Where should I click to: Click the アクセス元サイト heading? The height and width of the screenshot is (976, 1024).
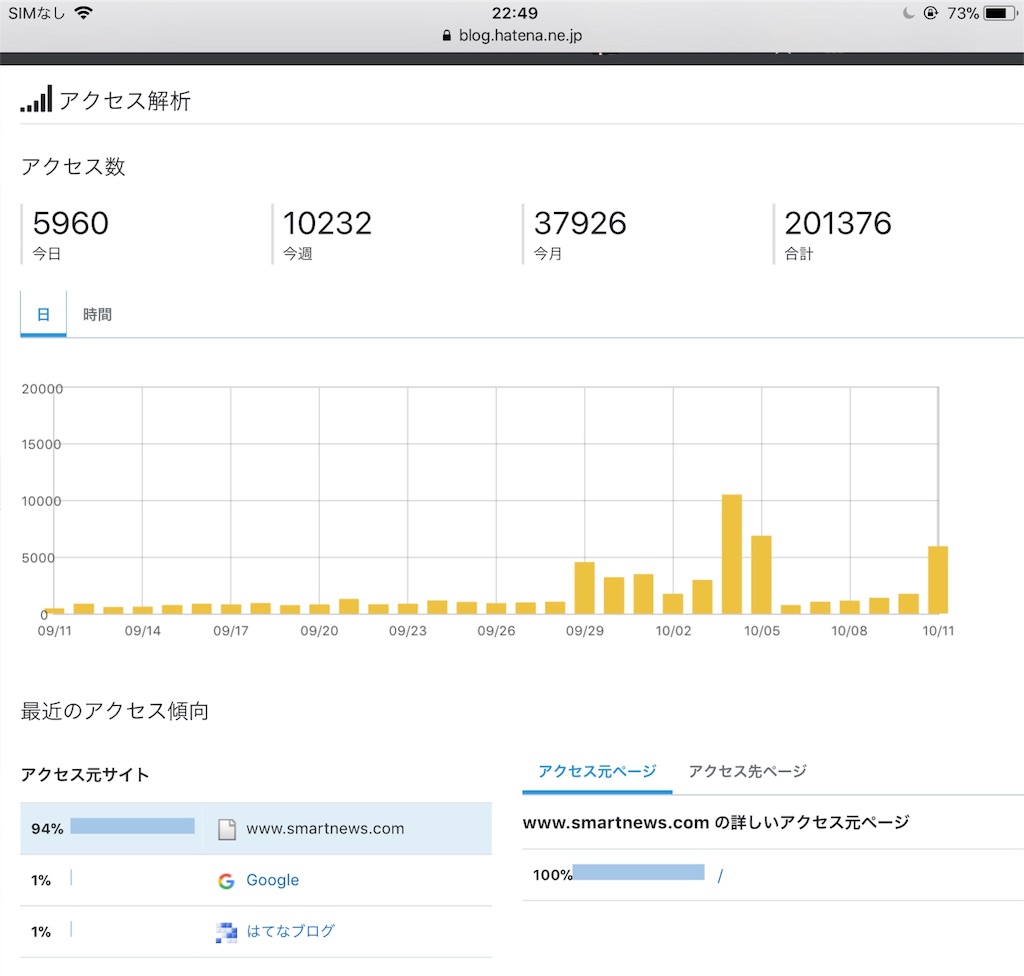point(85,775)
